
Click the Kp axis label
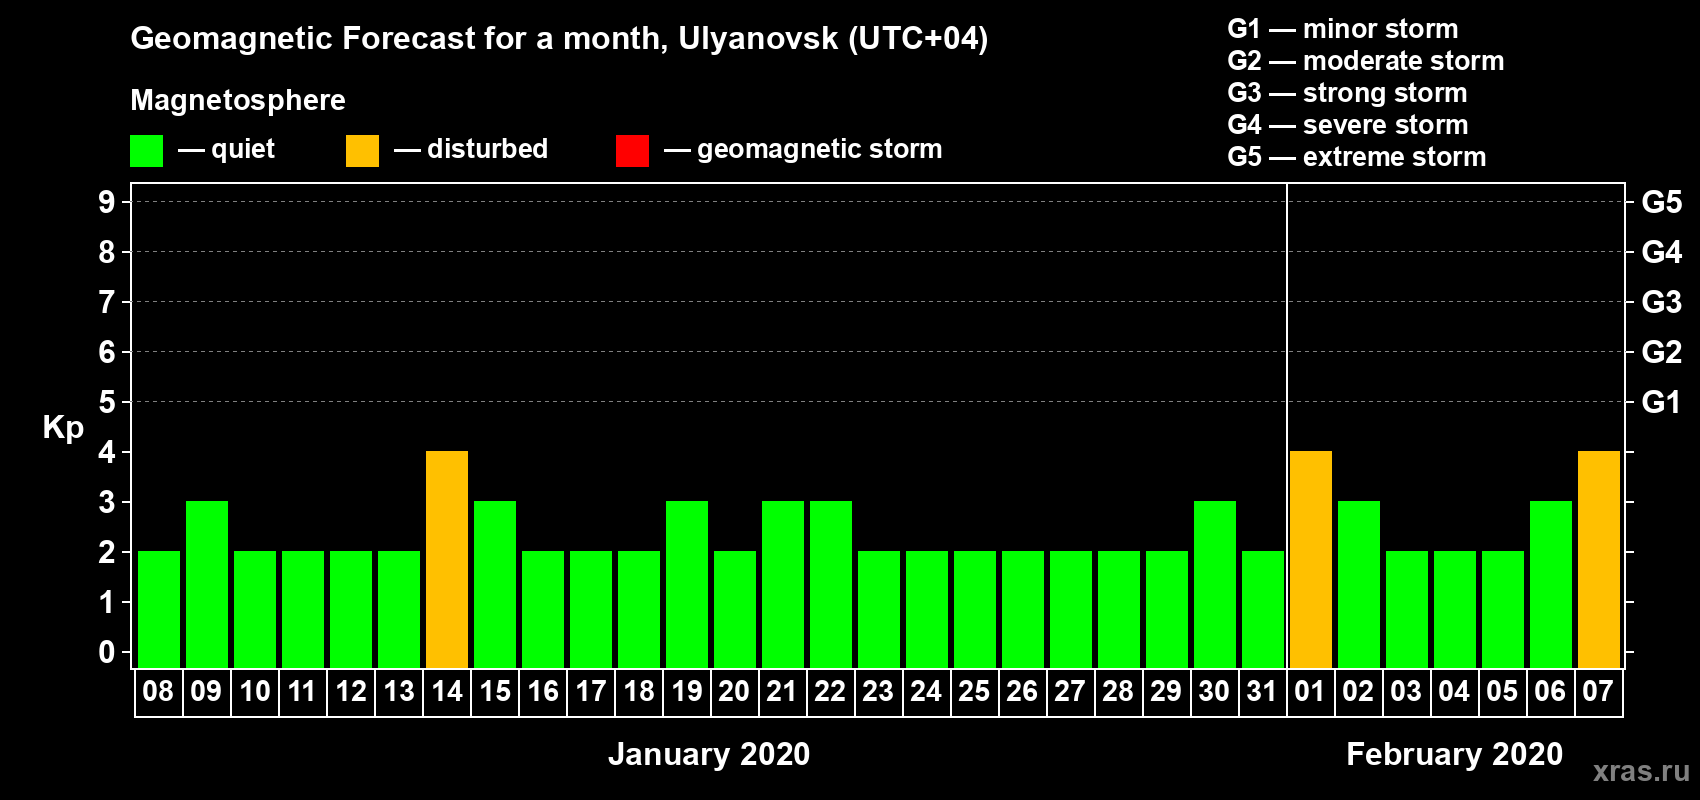point(63,427)
